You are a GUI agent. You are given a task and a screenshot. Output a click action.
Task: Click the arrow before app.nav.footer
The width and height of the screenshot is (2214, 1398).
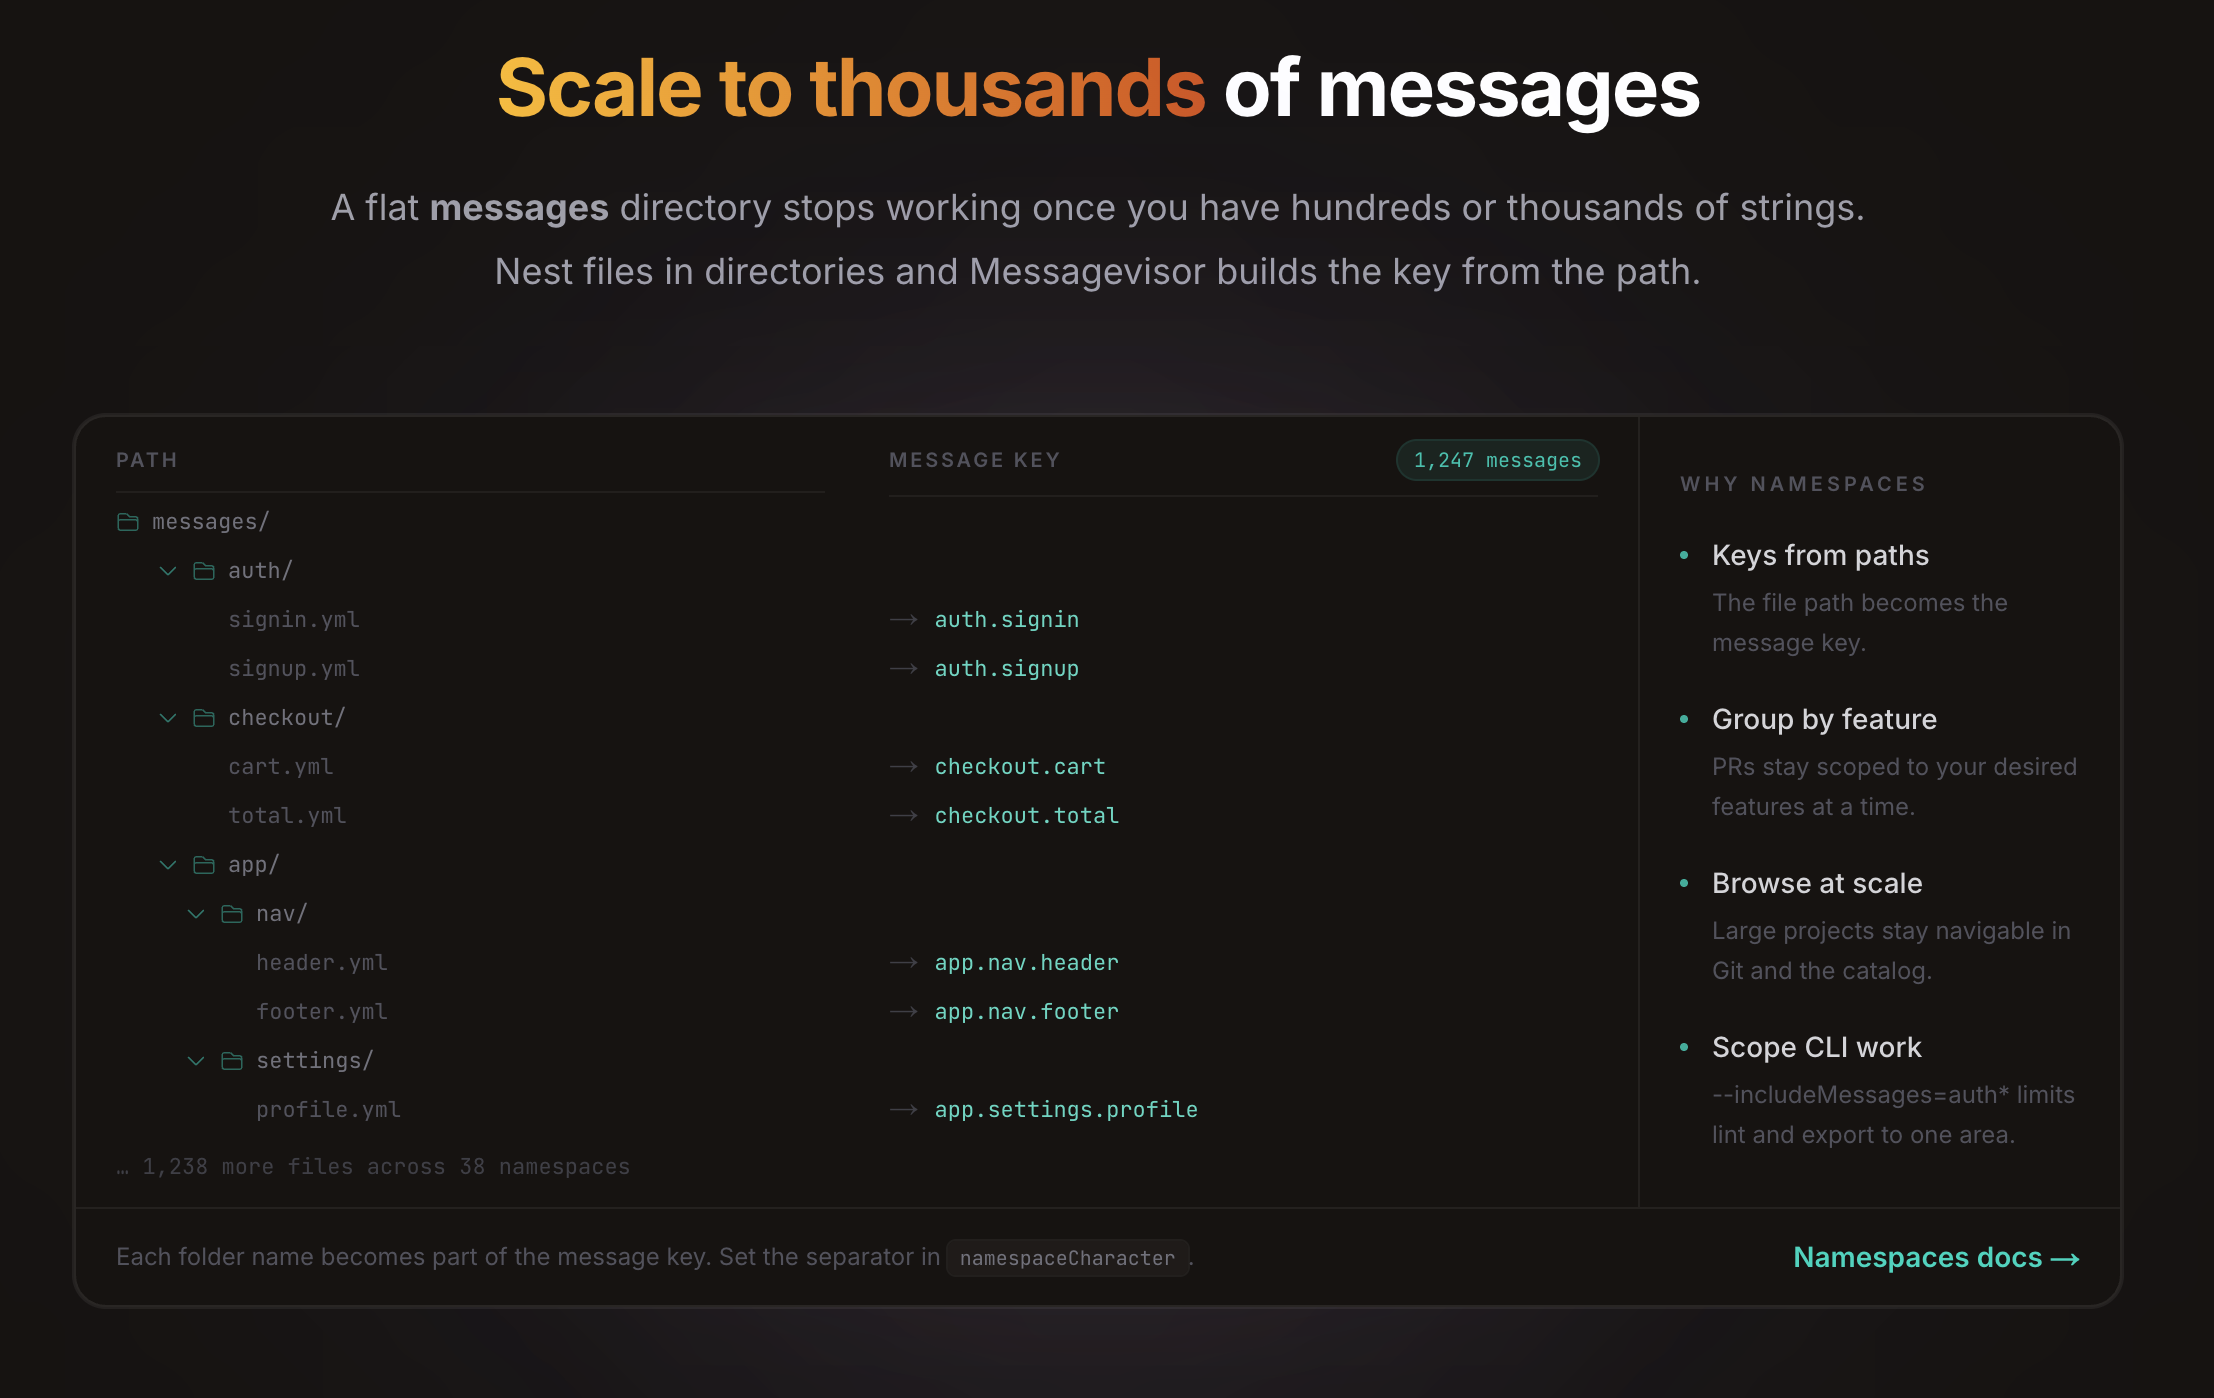click(x=904, y=1012)
